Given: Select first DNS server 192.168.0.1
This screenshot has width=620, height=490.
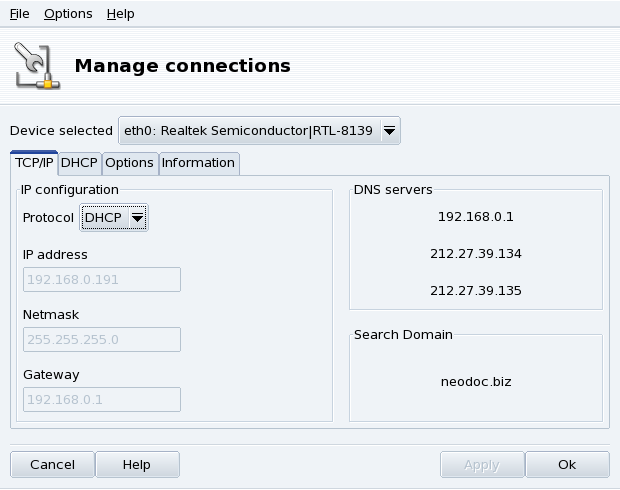Looking at the screenshot, I should click(x=475, y=216).
